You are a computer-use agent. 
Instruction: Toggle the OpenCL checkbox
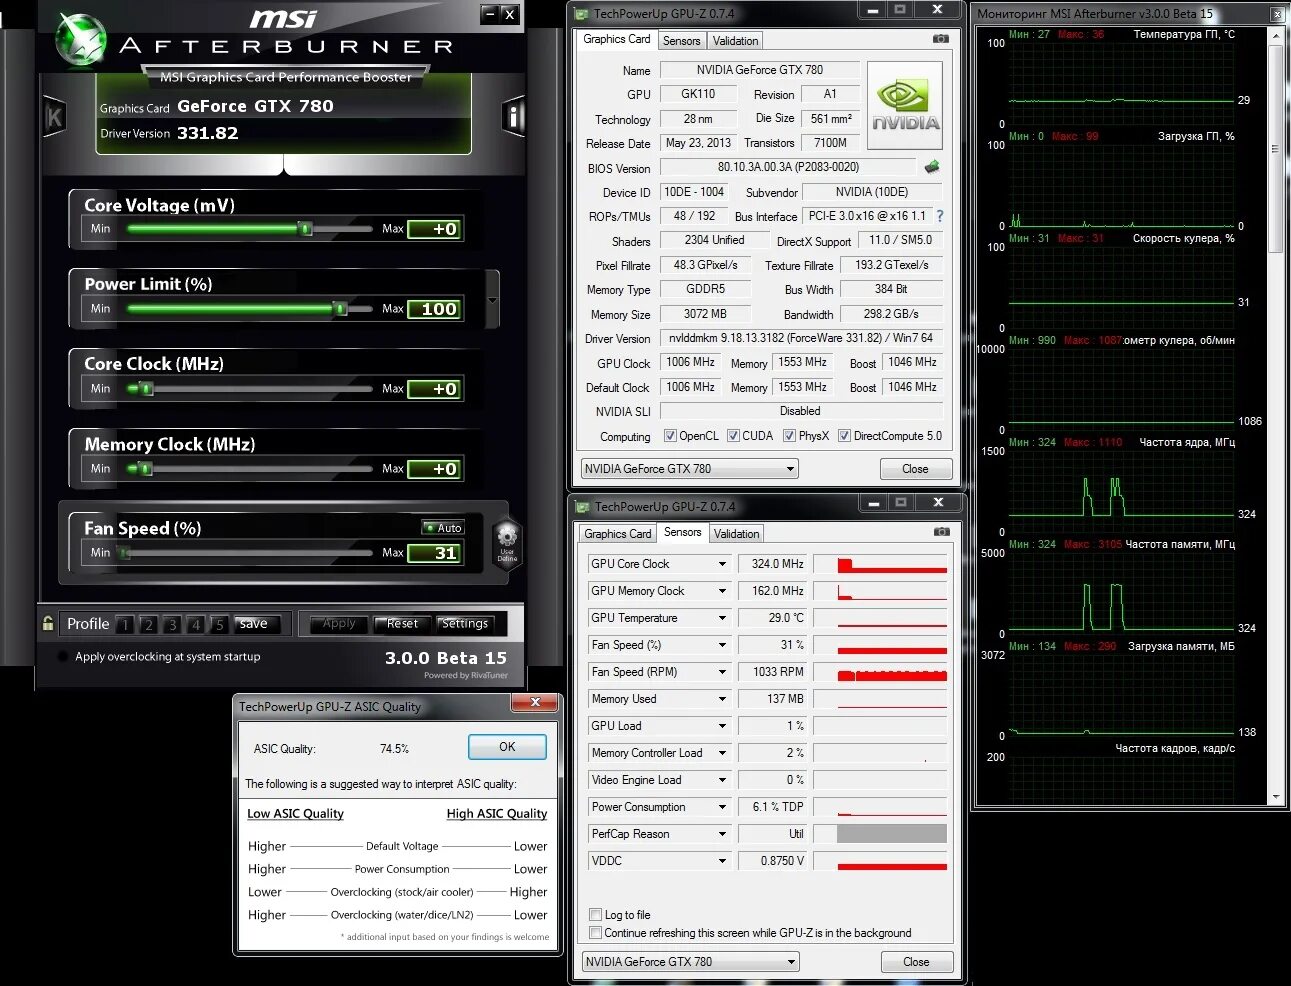(x=670, y=436)
